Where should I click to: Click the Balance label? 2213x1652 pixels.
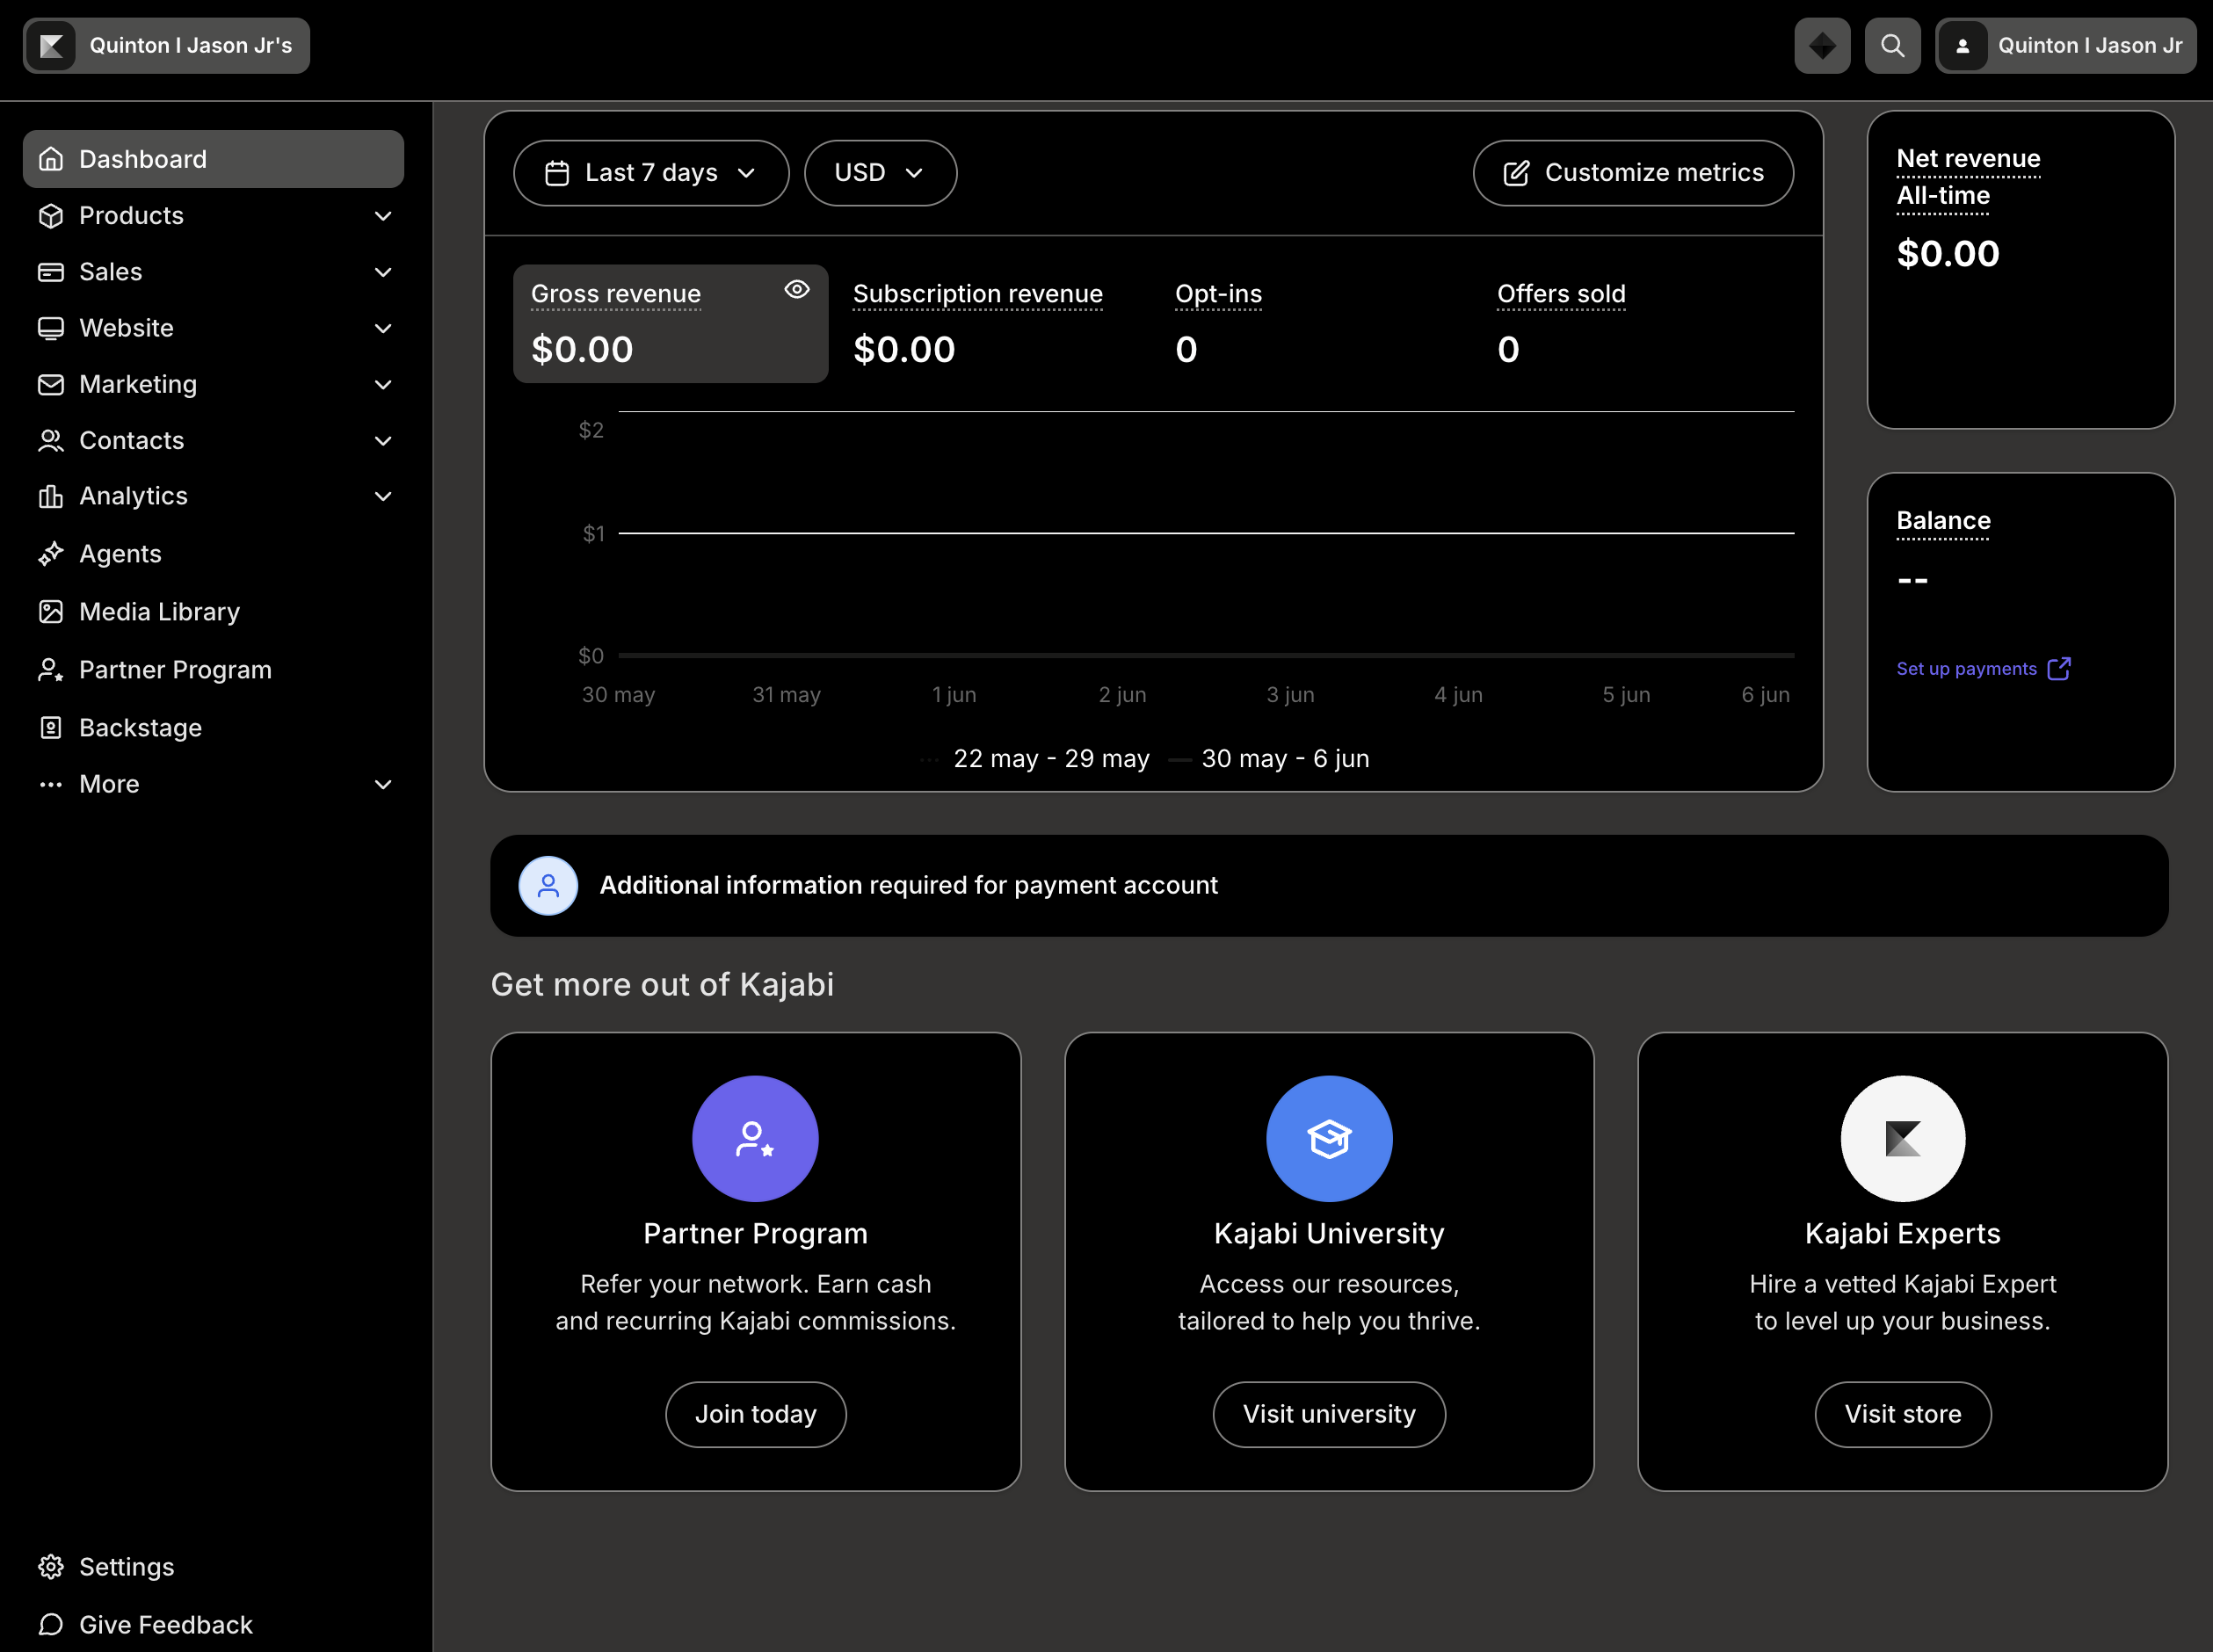coord(1943,520)
